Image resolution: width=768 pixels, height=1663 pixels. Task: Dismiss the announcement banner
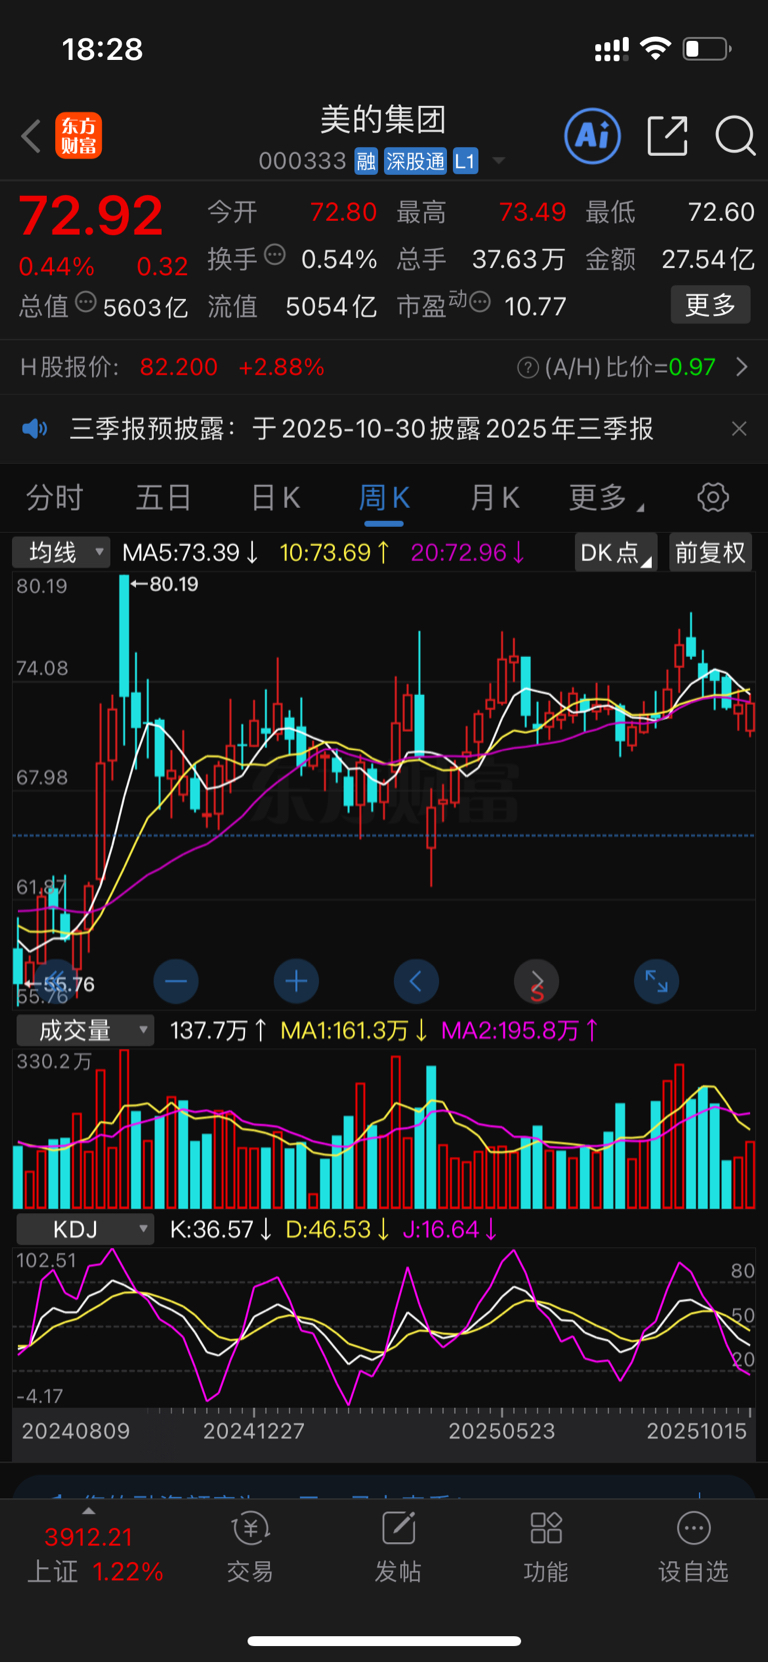pos(739,429)
